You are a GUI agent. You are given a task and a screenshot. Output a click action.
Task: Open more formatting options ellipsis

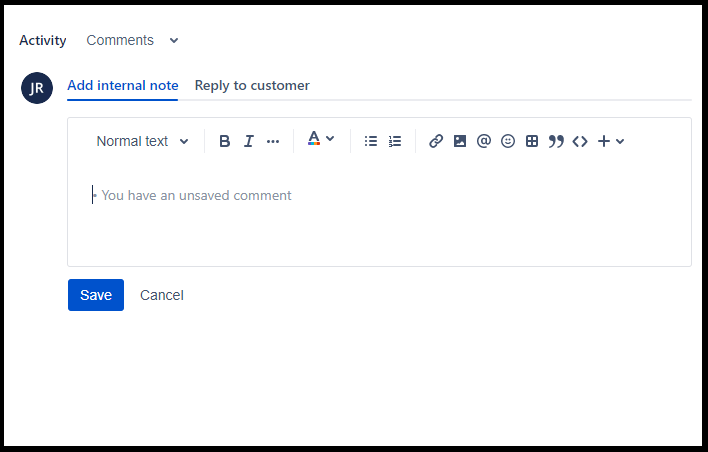coord(273,141)
